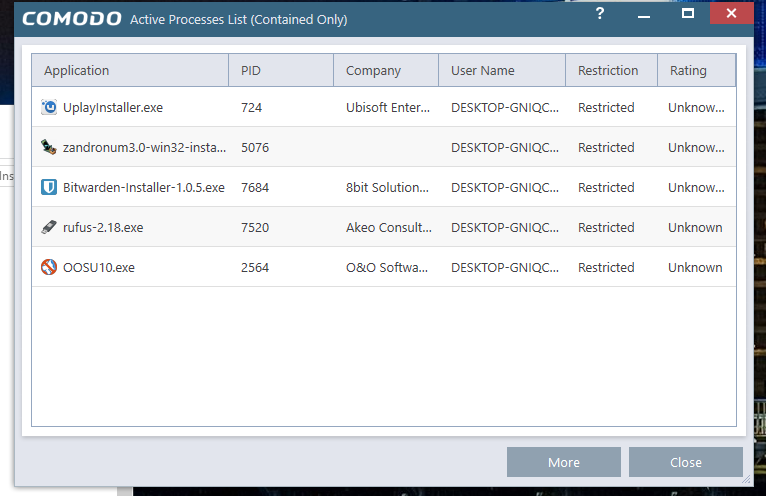The height and width of the screenshot is (496, 766).
Task: Select the UplayInstaller.exe row name
Action: pyautogui.click(x=113, y=108)
